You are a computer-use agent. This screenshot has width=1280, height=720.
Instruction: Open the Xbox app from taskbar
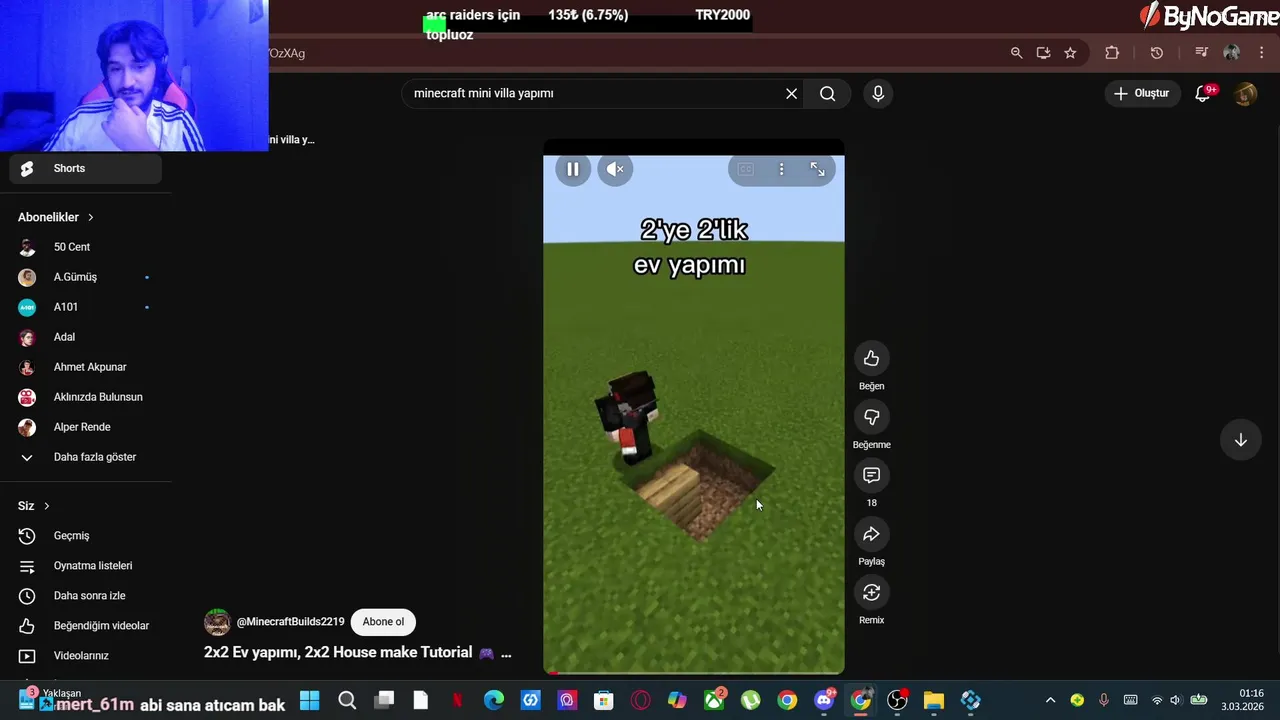[714, 700]
